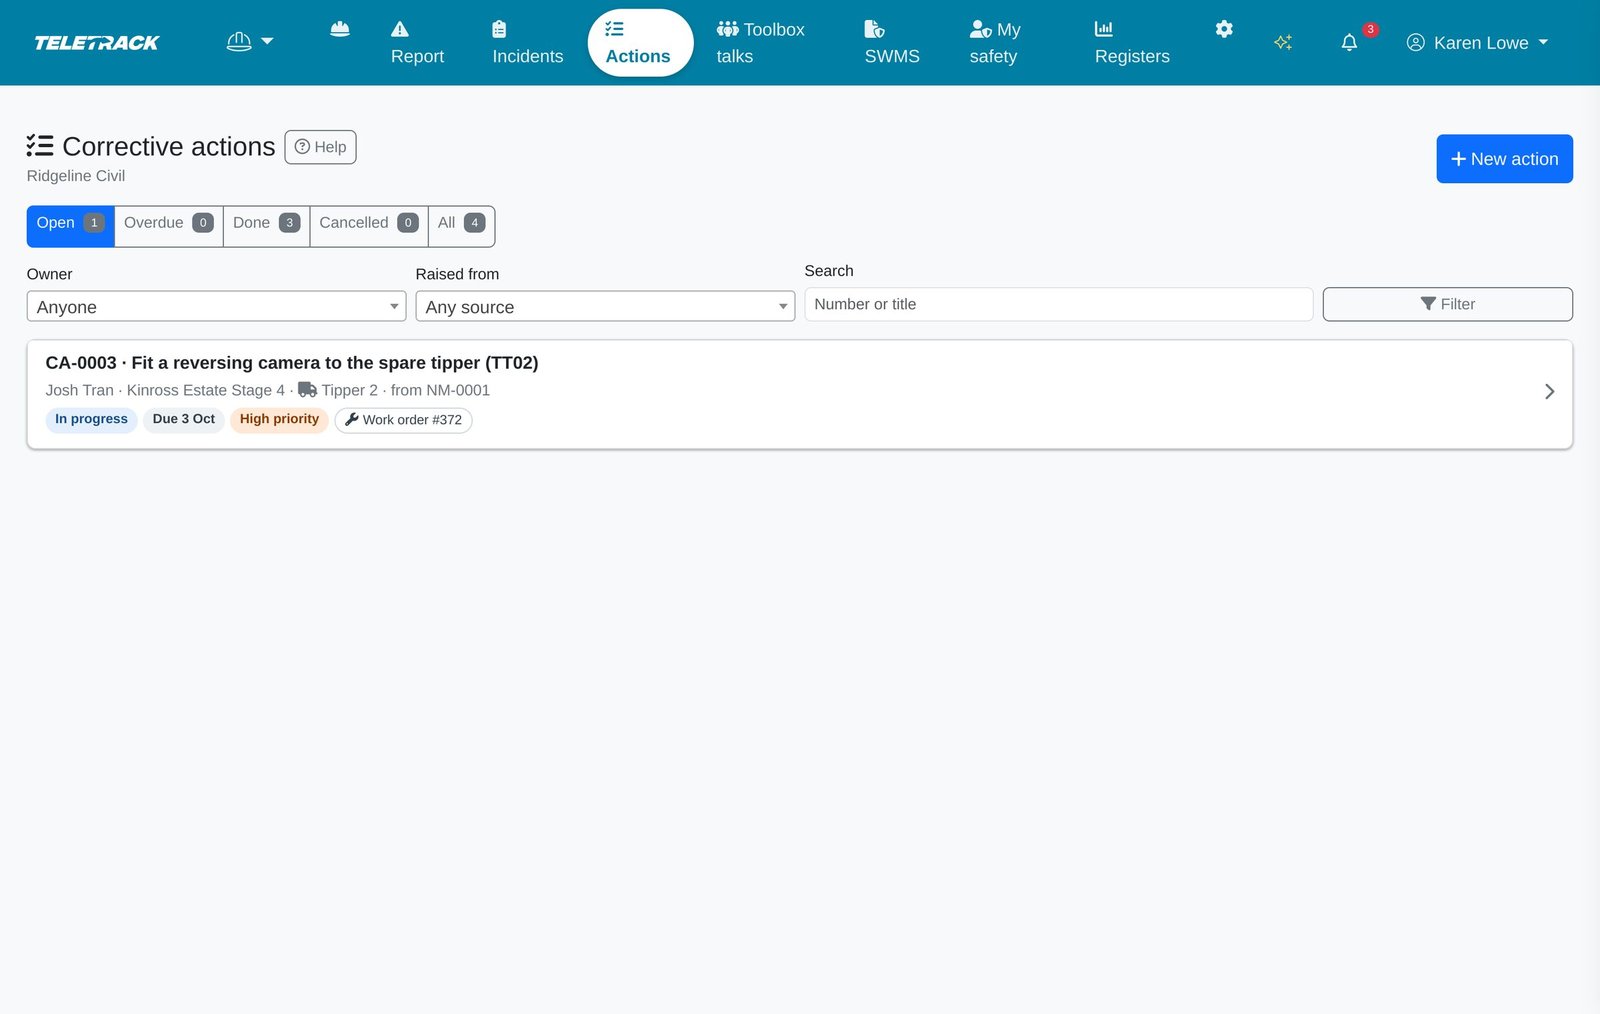Focus the Number or title search field
Image resolution: width=1600 pixels, height=1014 pixels.
pos(1058,304)
